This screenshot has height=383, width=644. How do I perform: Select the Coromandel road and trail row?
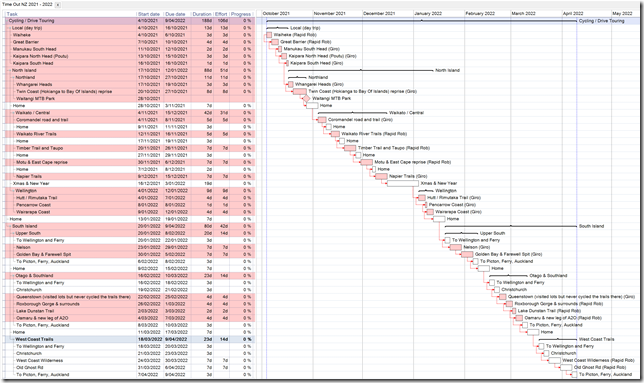point(130,120)
